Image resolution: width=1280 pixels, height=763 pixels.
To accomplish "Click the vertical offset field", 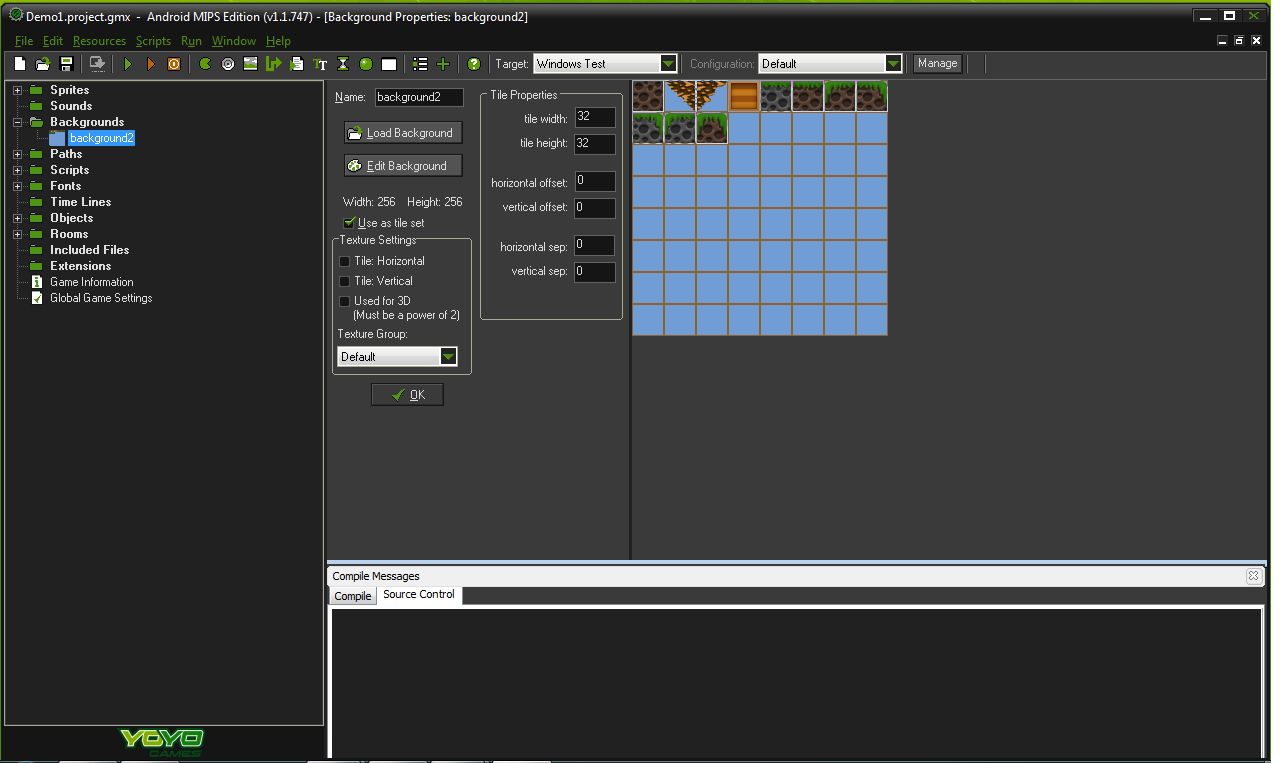I will [595, 207].
